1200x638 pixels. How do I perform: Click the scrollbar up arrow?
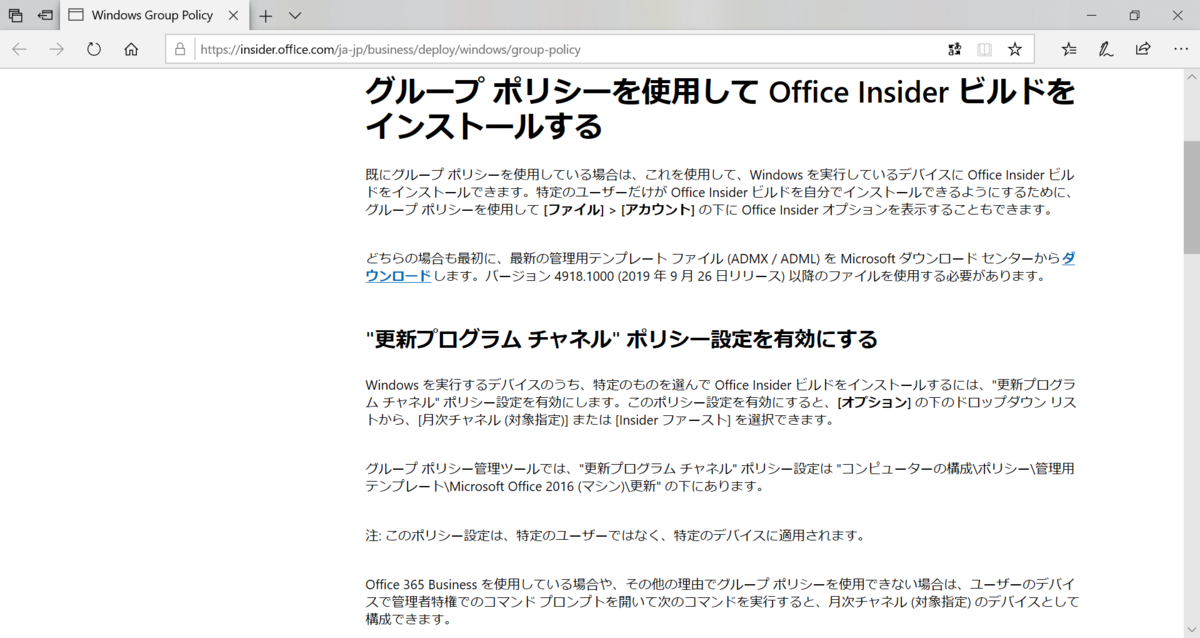[1191, 76]
